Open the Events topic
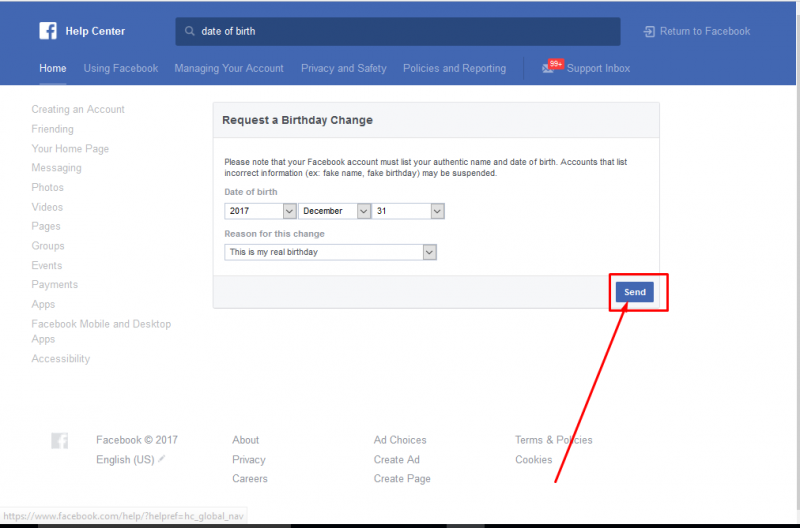Image resolution: width=800 pixels, height=528 pixels. 47,265
